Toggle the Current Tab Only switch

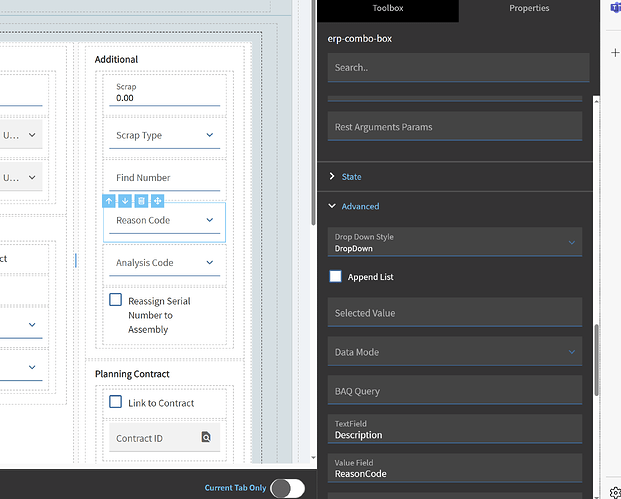[288, 488]
